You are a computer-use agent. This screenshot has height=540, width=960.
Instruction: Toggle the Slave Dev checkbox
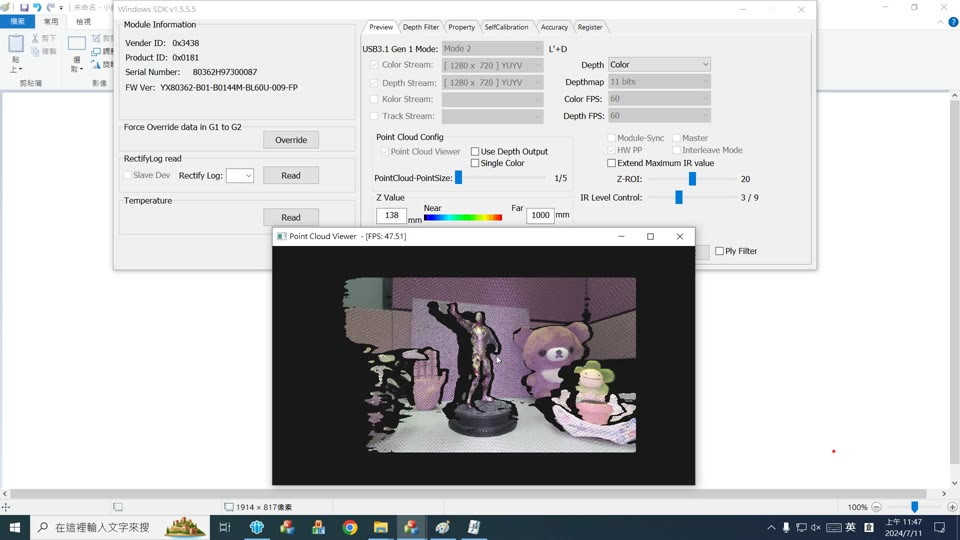coord(127,175)
